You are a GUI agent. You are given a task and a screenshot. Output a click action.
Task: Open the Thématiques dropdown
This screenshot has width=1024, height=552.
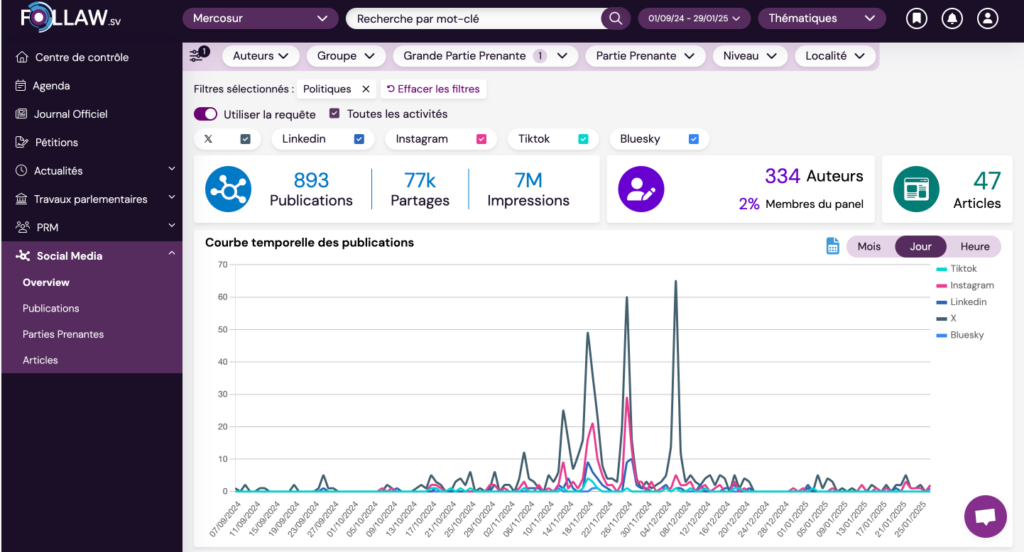click(821, 19)
